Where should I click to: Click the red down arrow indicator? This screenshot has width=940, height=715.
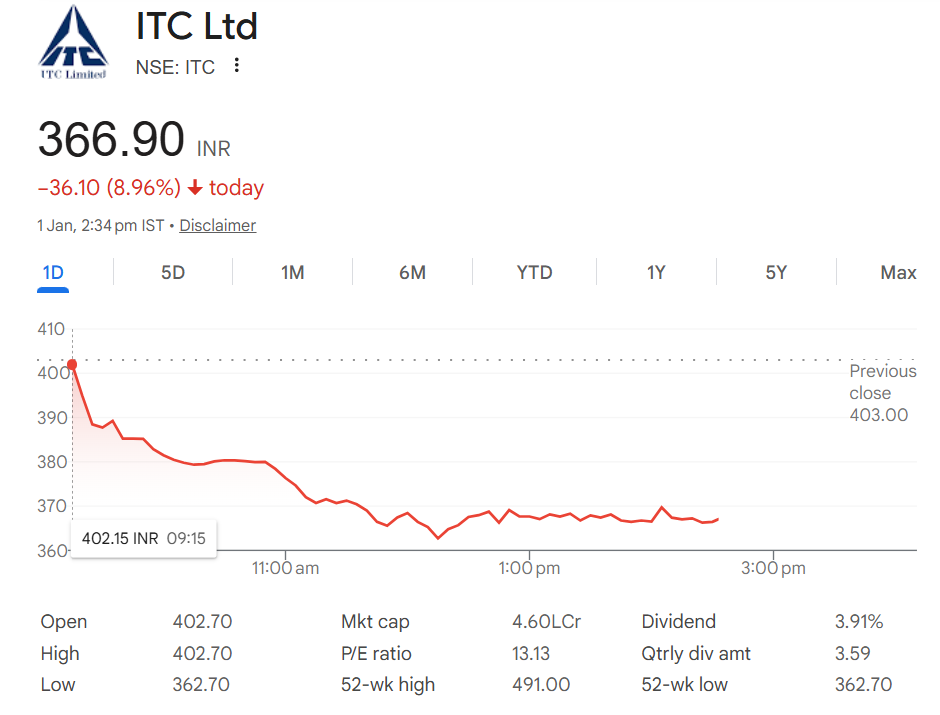tap(195, 188)
